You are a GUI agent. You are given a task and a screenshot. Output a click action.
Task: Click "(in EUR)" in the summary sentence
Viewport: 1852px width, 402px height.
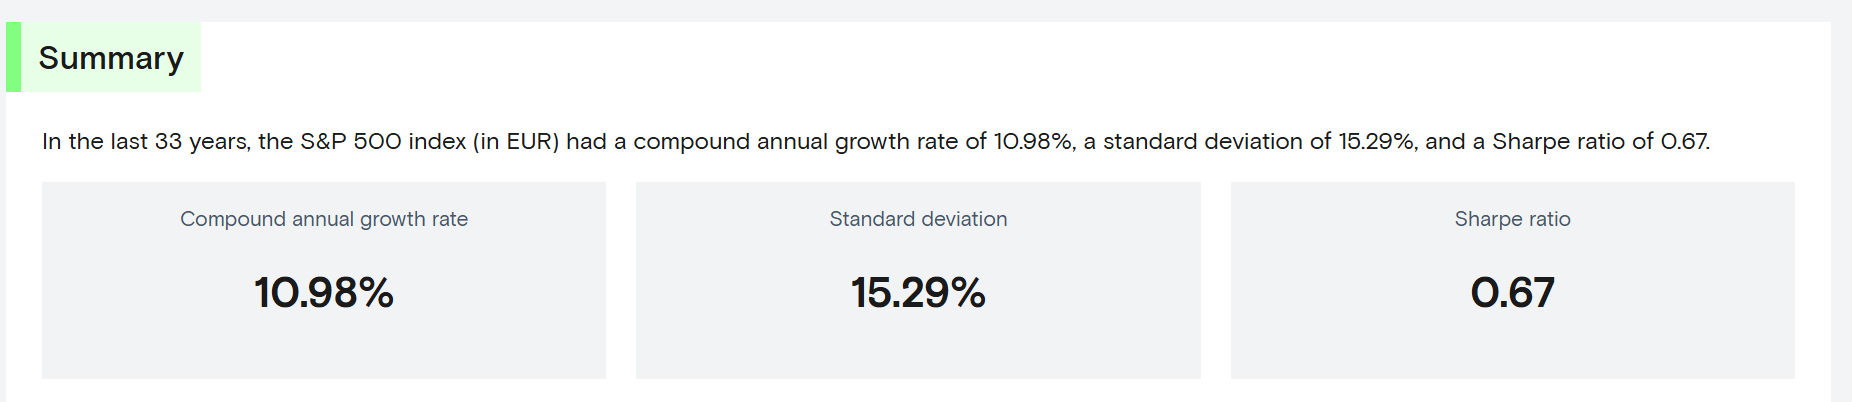[516, 142]
